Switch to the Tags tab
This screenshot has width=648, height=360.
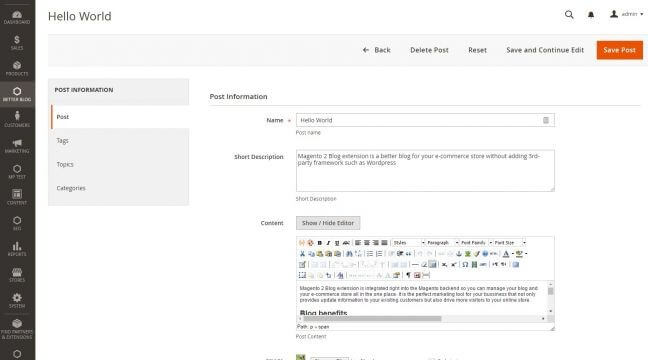click(x=120, y=141)
